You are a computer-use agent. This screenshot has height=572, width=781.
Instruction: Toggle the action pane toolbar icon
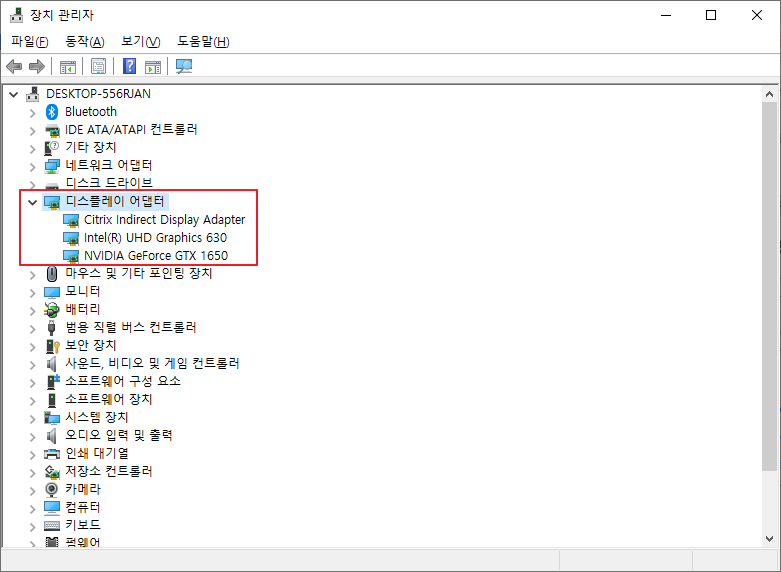pyautogui.click(x=153, y=66)
